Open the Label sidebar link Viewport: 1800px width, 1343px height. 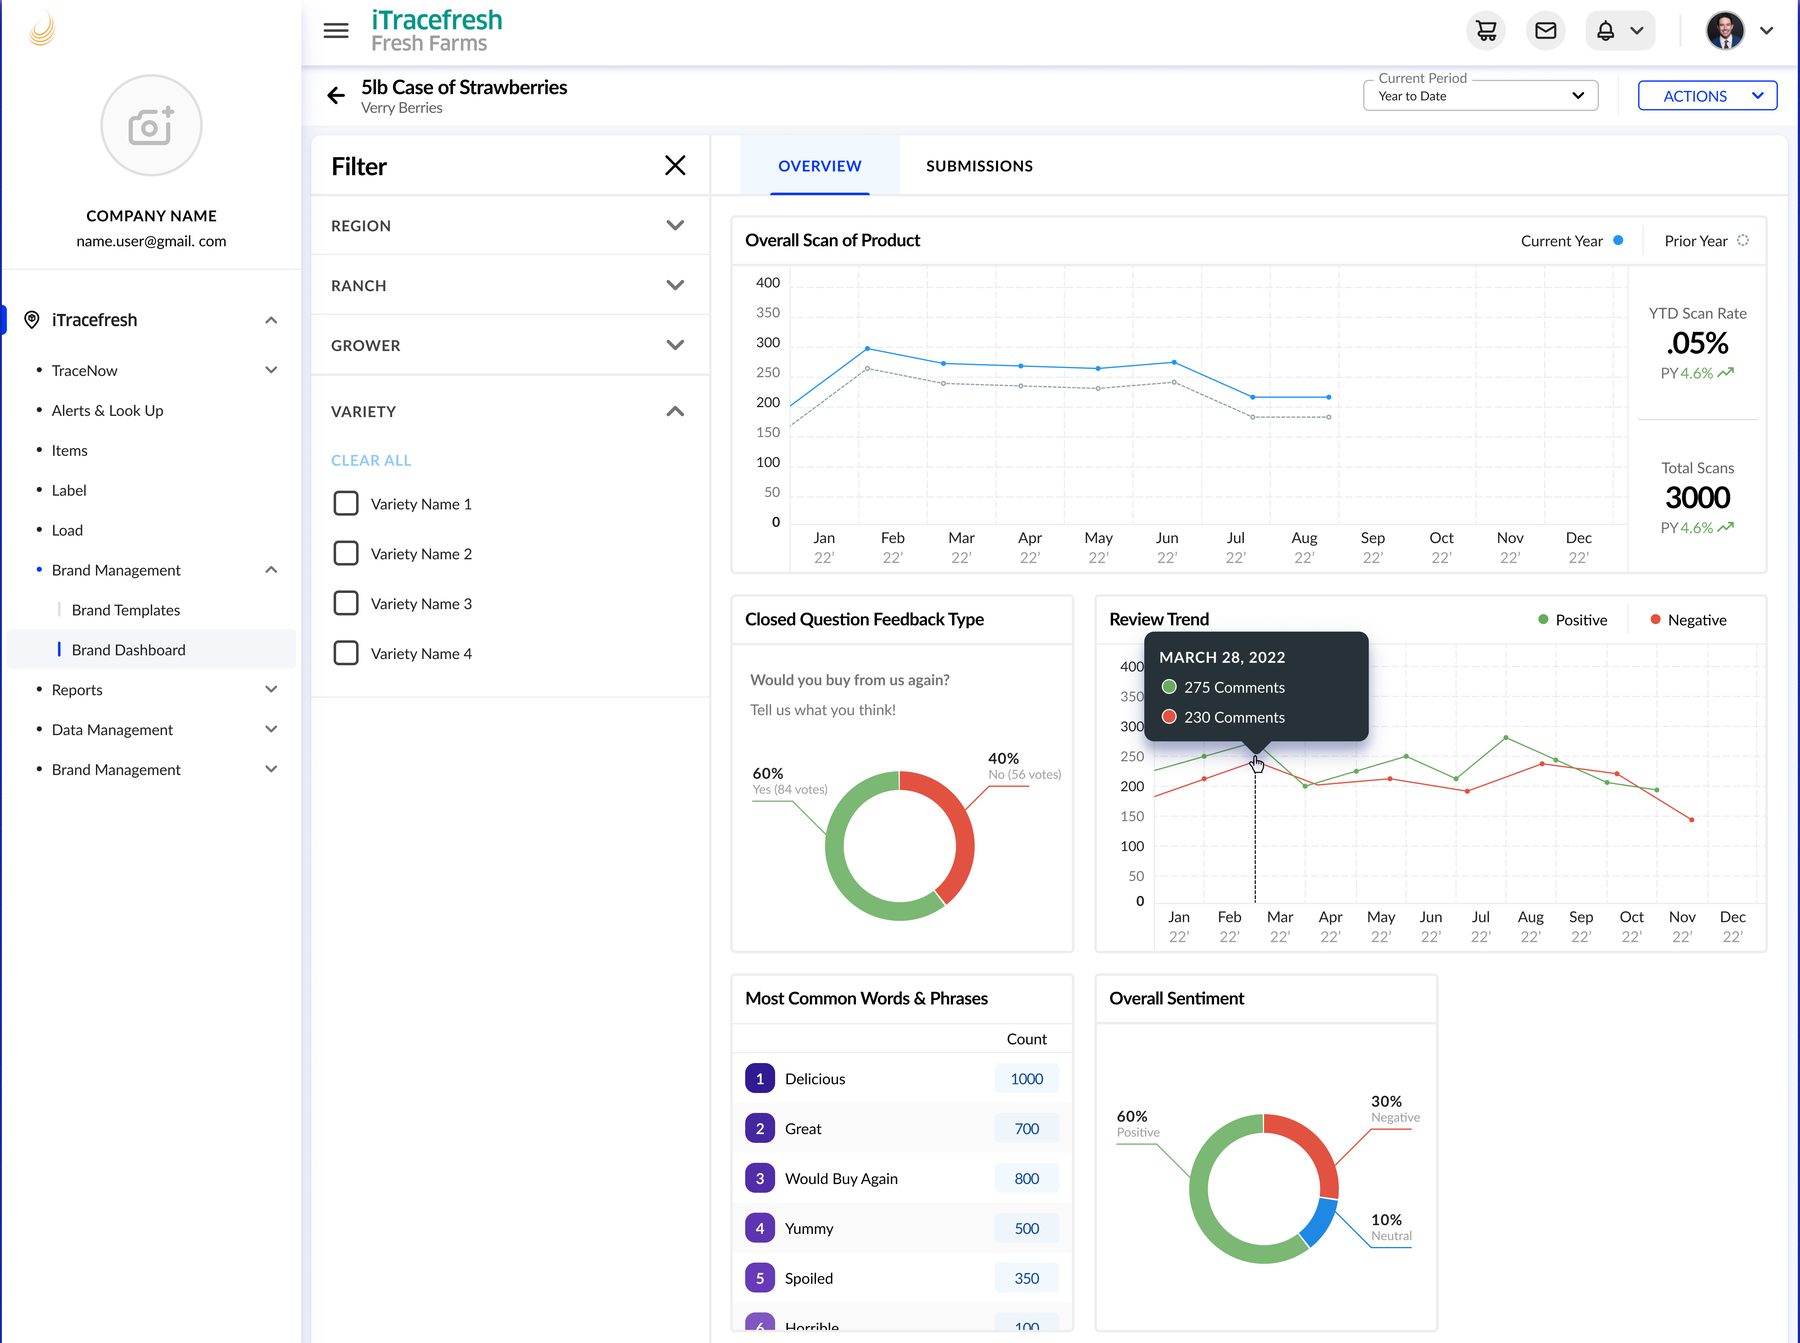coord(69,490)
